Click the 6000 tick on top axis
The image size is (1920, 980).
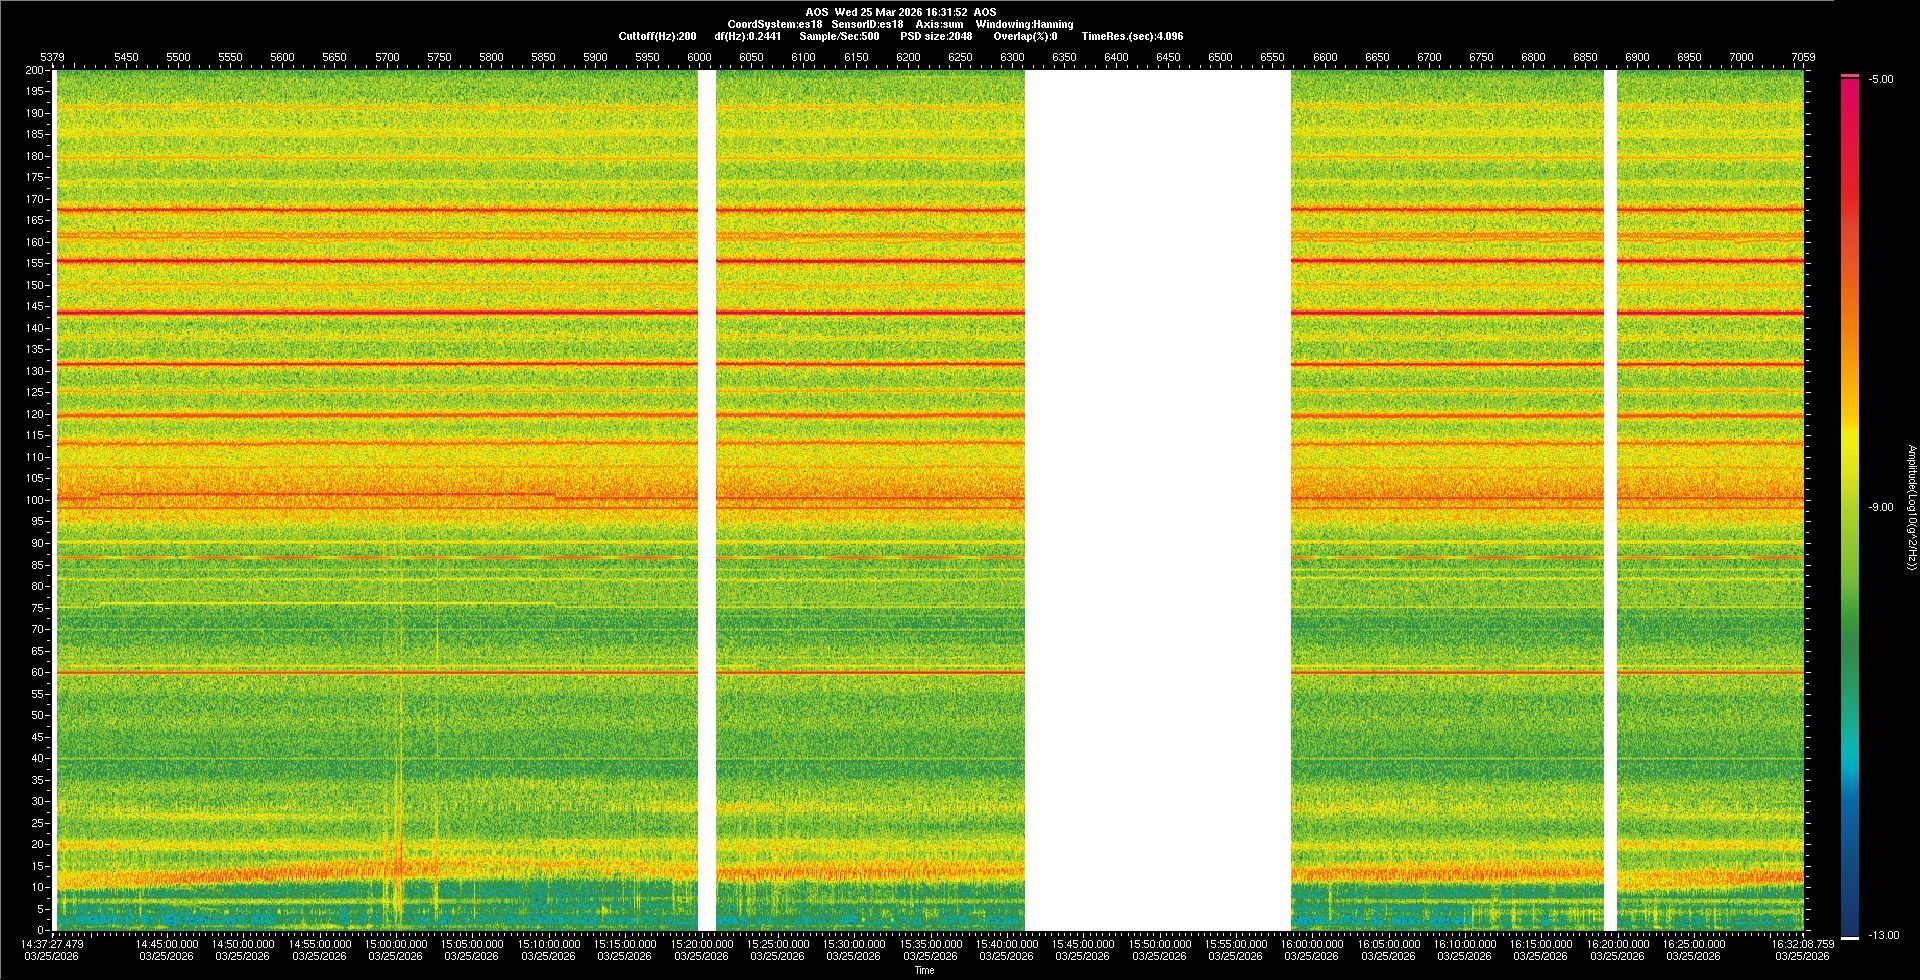click(699, 57)
